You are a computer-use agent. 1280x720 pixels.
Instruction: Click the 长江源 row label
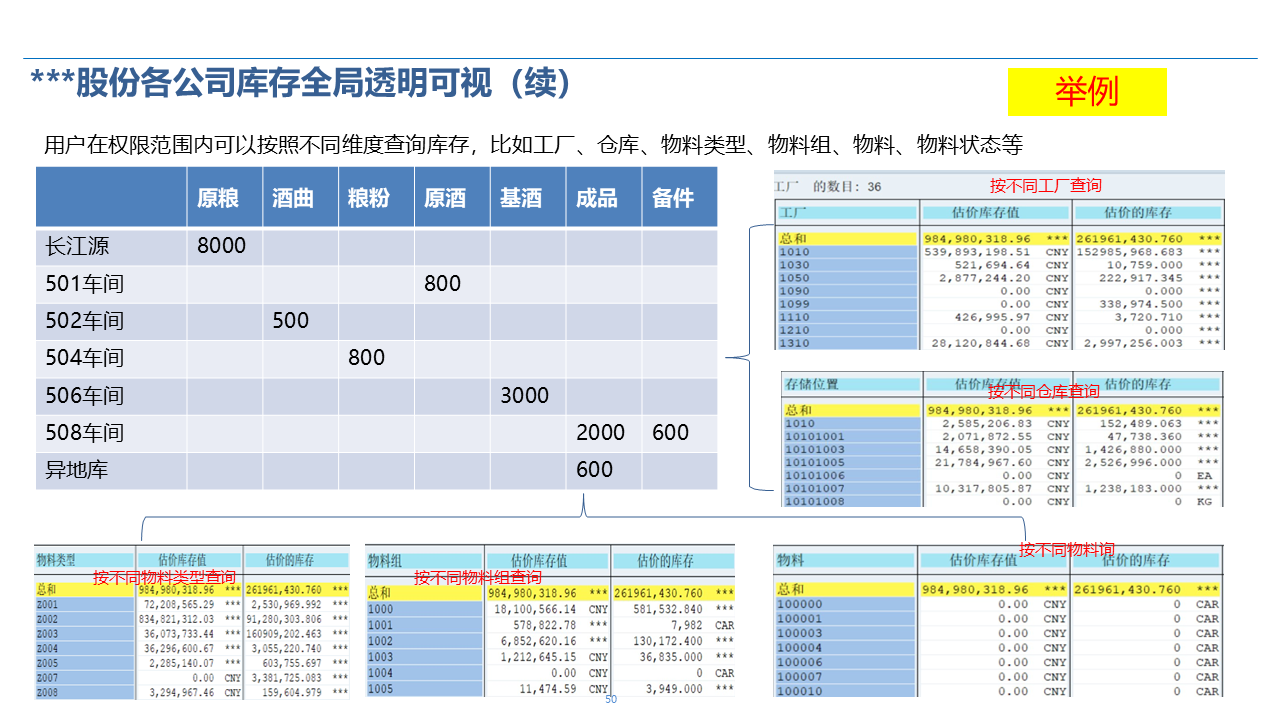point(77,246)
